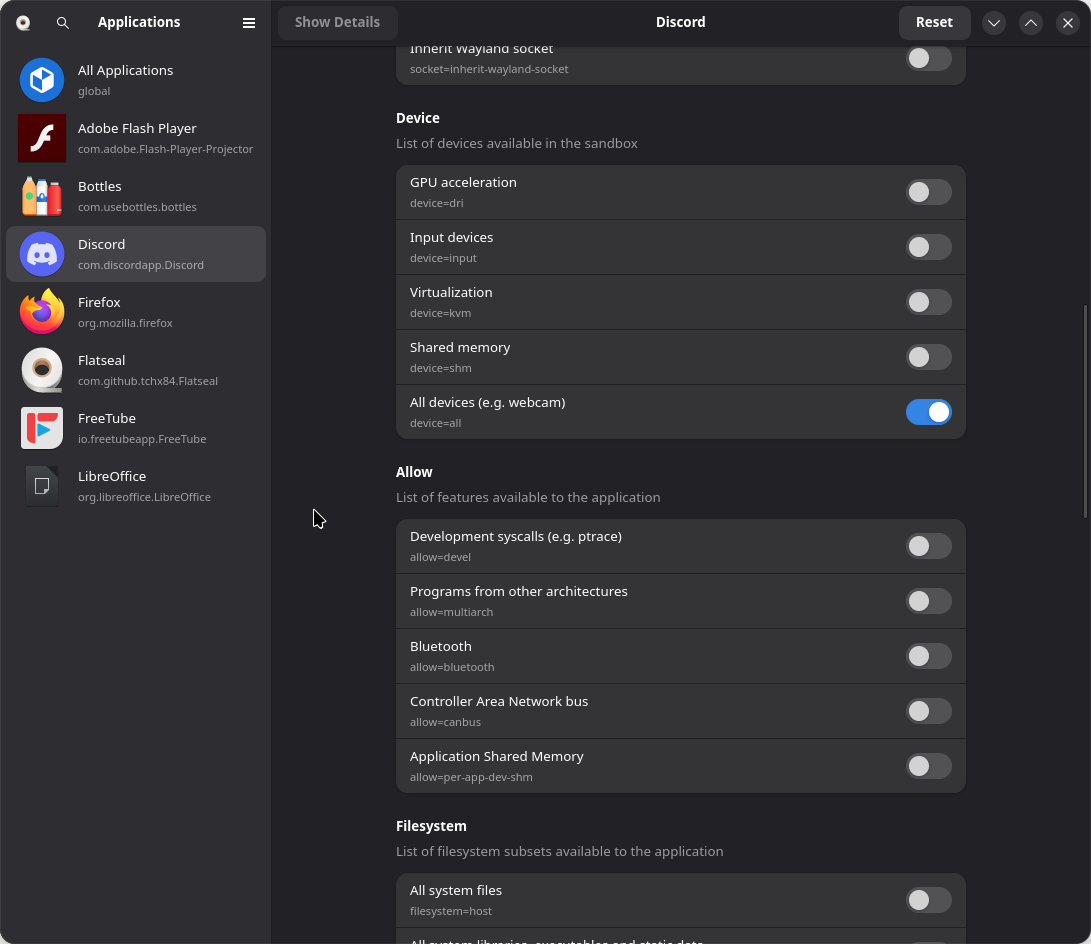Viewport: 1091px width, 944px height.
Task: Enable Application Shared Memory
Action: tap(928, 766)
